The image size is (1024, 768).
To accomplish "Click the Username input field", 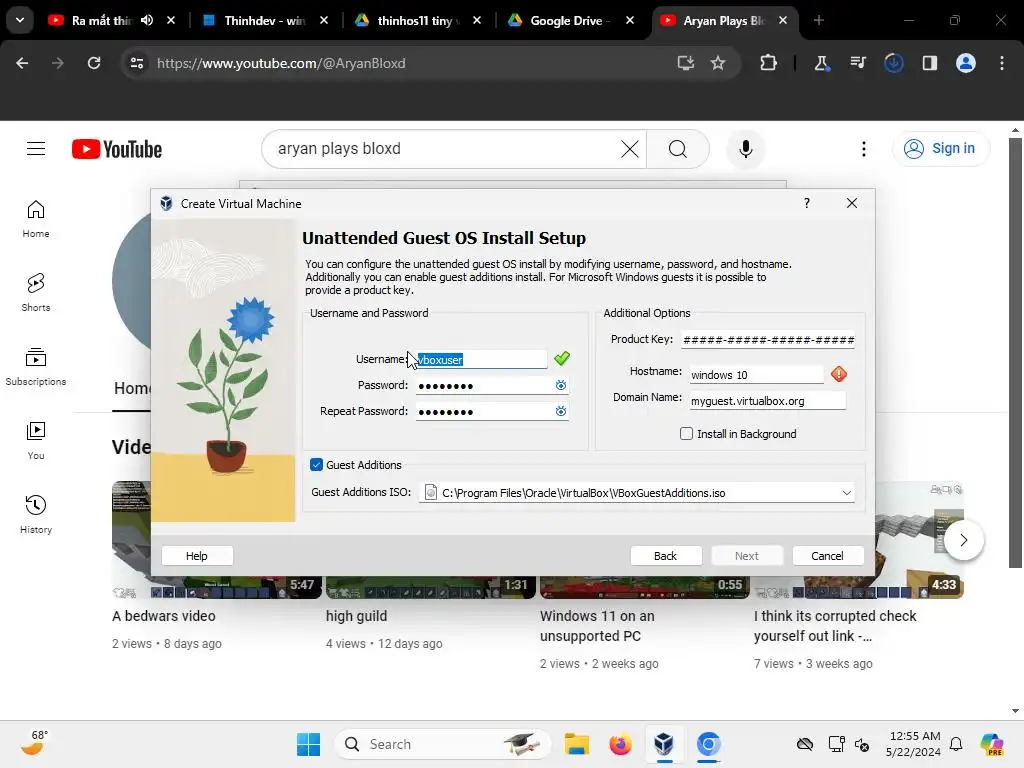I will 481,360.
